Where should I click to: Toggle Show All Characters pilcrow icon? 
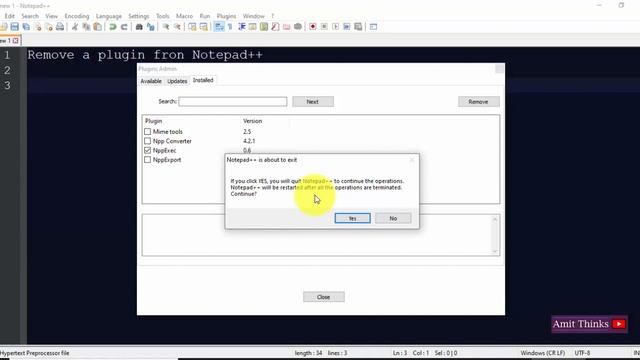point(230,27)
